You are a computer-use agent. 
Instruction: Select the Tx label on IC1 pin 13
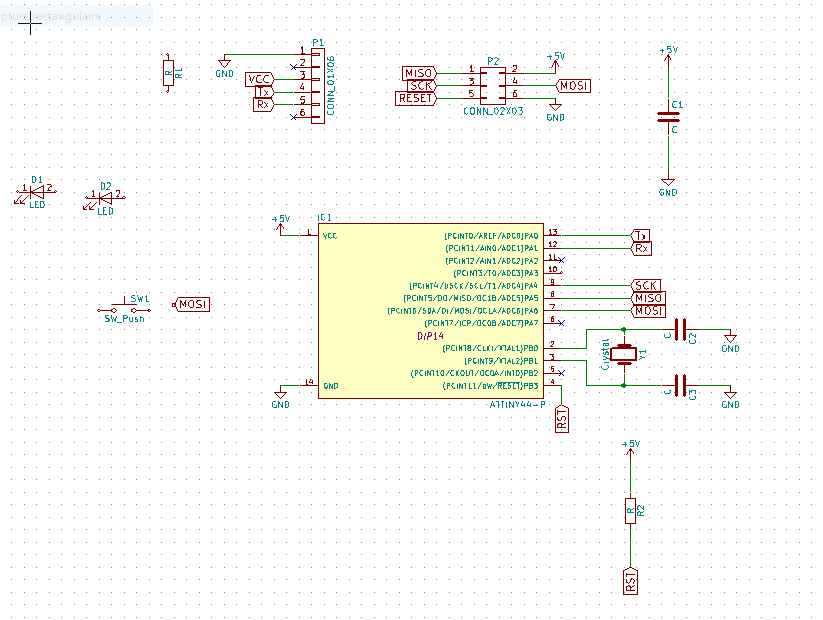coord(640,235)
